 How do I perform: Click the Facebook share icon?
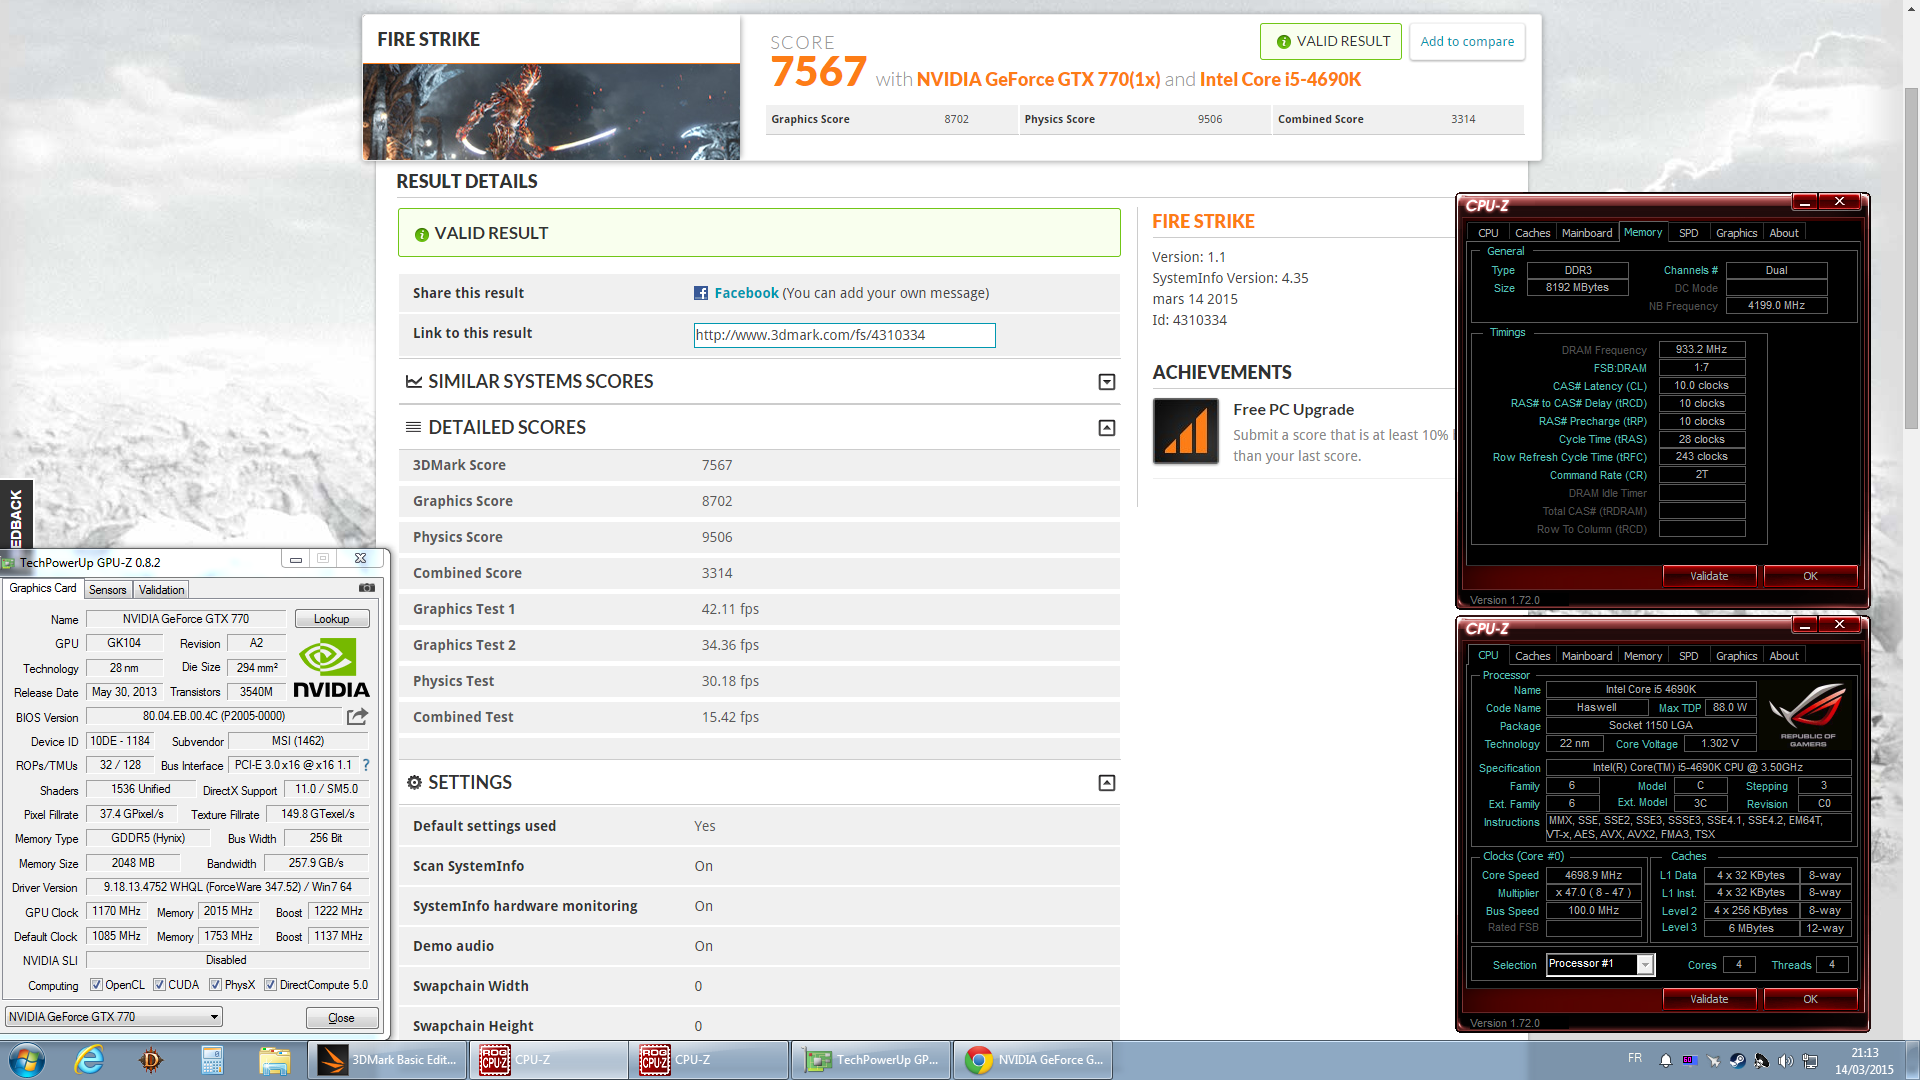(x=701, y=293)
